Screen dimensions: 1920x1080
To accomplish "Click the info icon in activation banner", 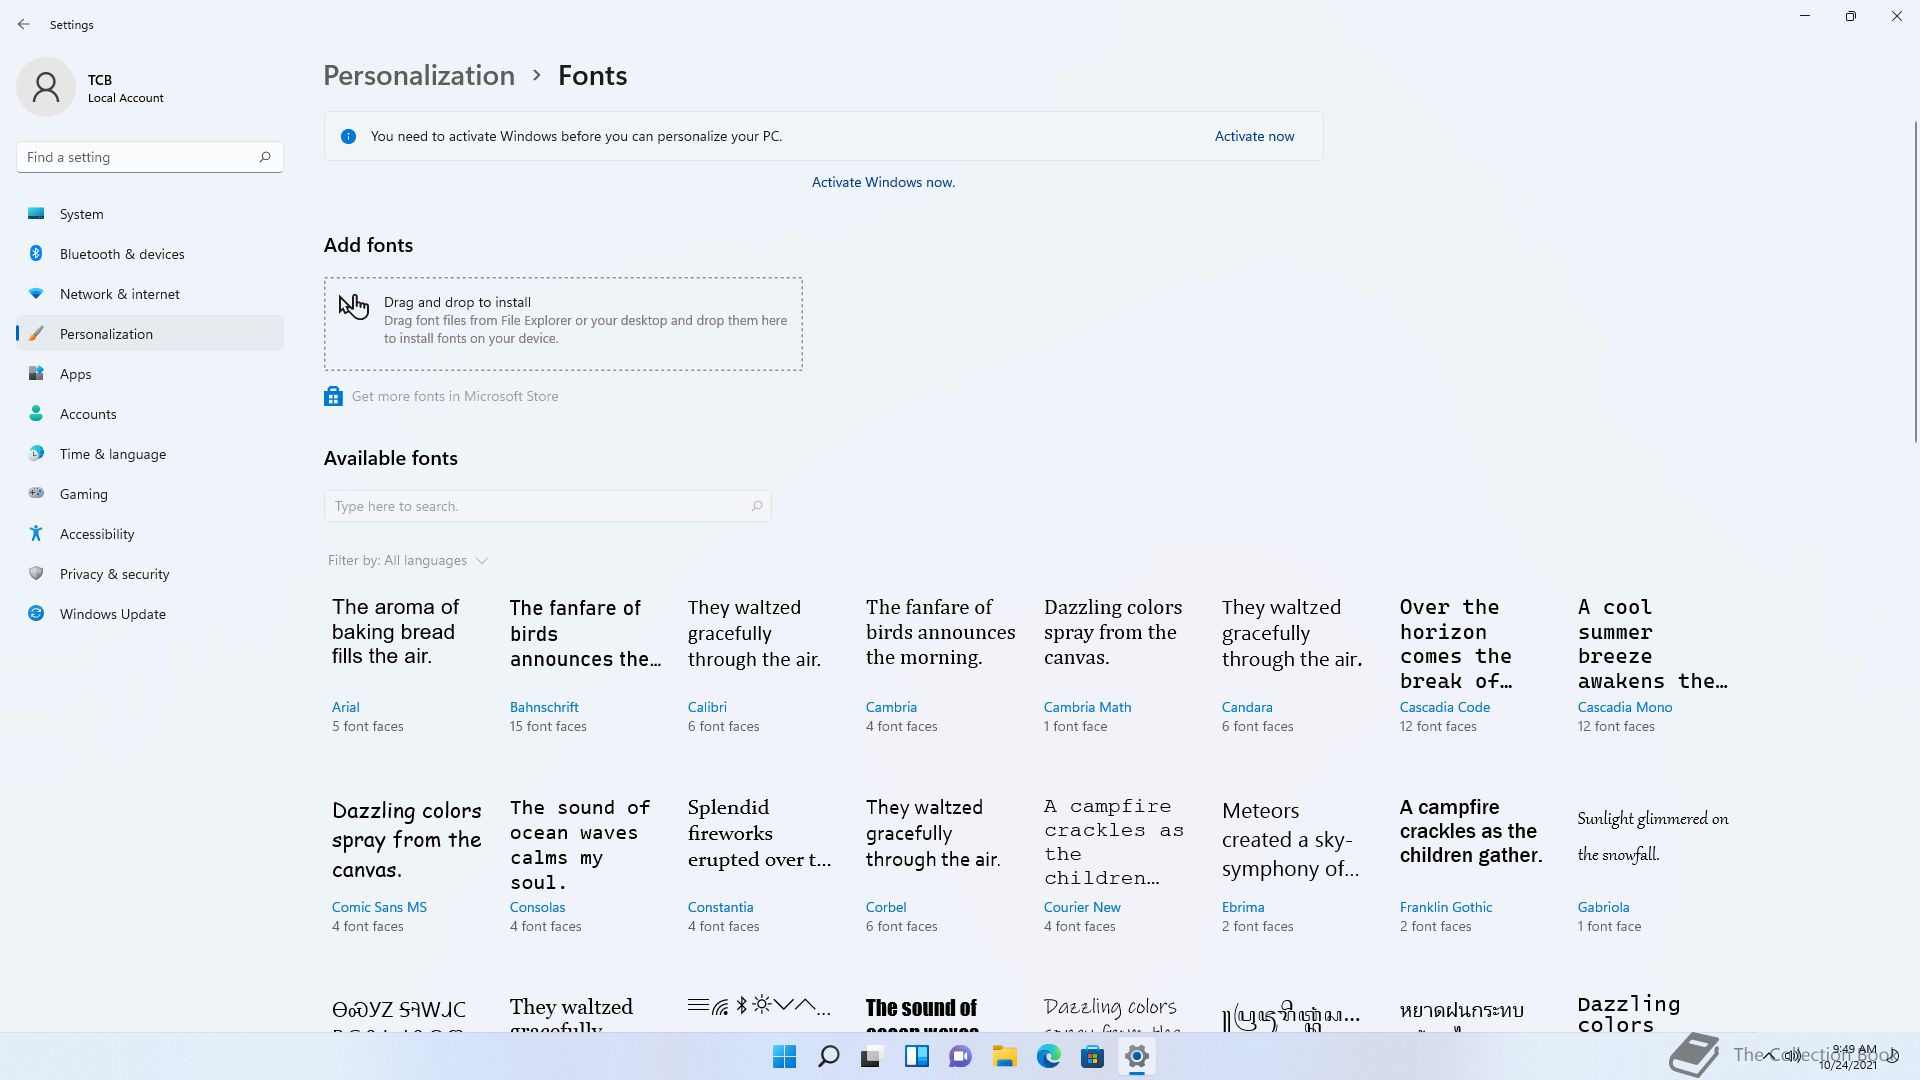I will point(348,136).
